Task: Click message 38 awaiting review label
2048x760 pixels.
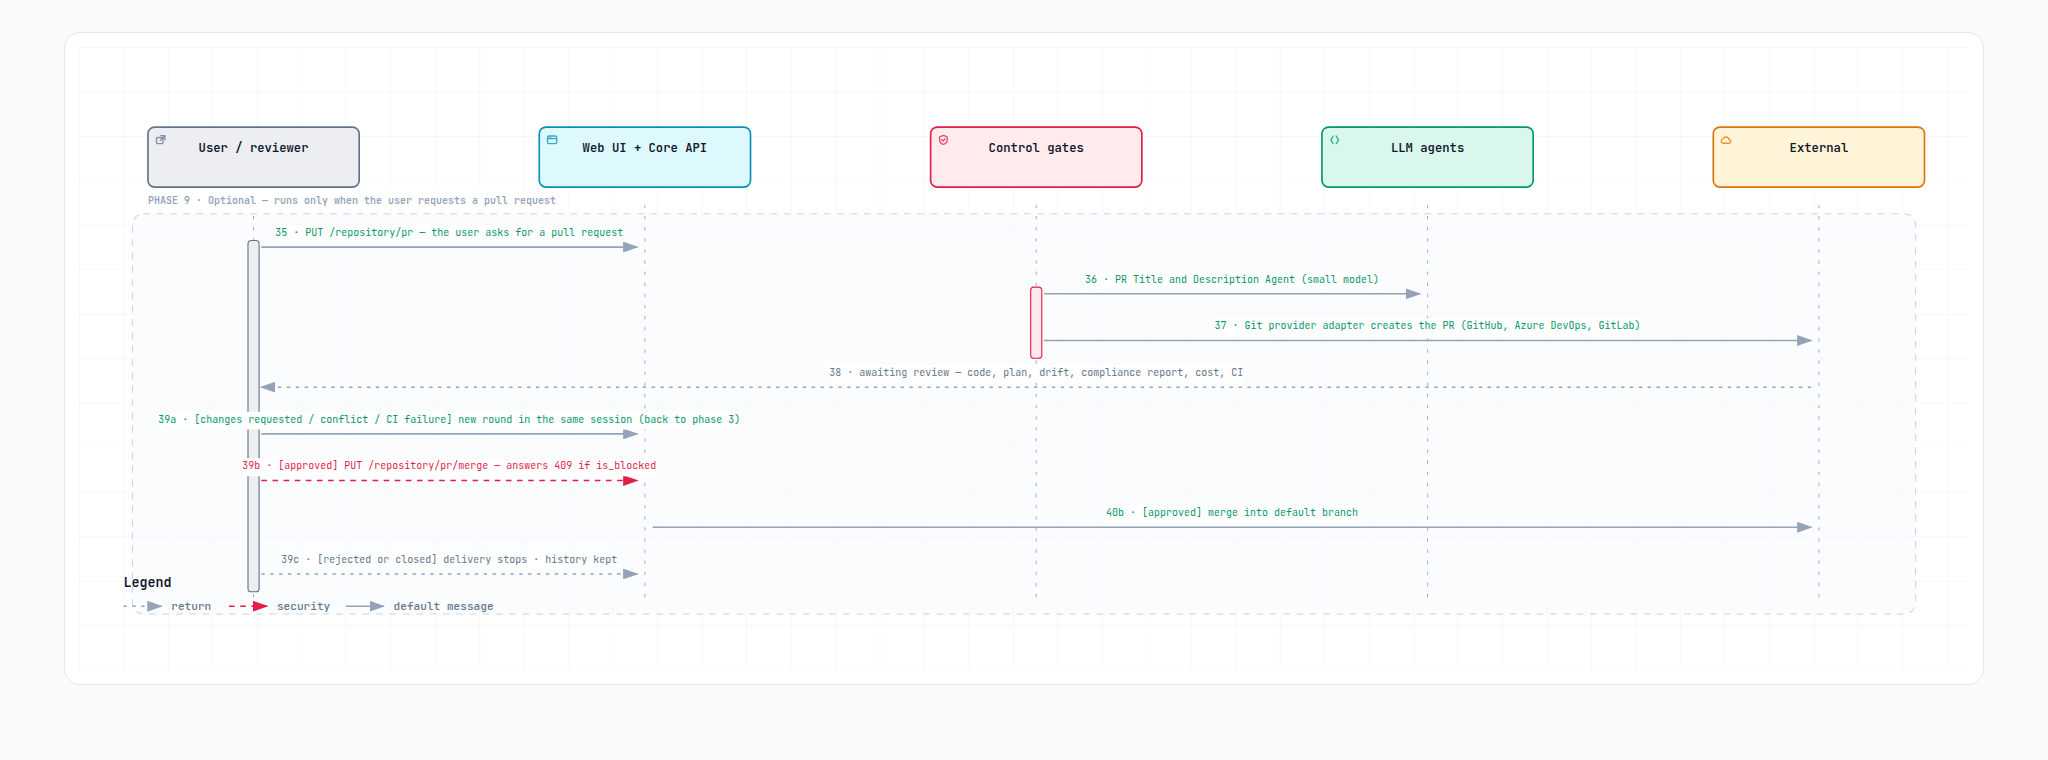Action: pyautogui.click(x=1036, y=372)
